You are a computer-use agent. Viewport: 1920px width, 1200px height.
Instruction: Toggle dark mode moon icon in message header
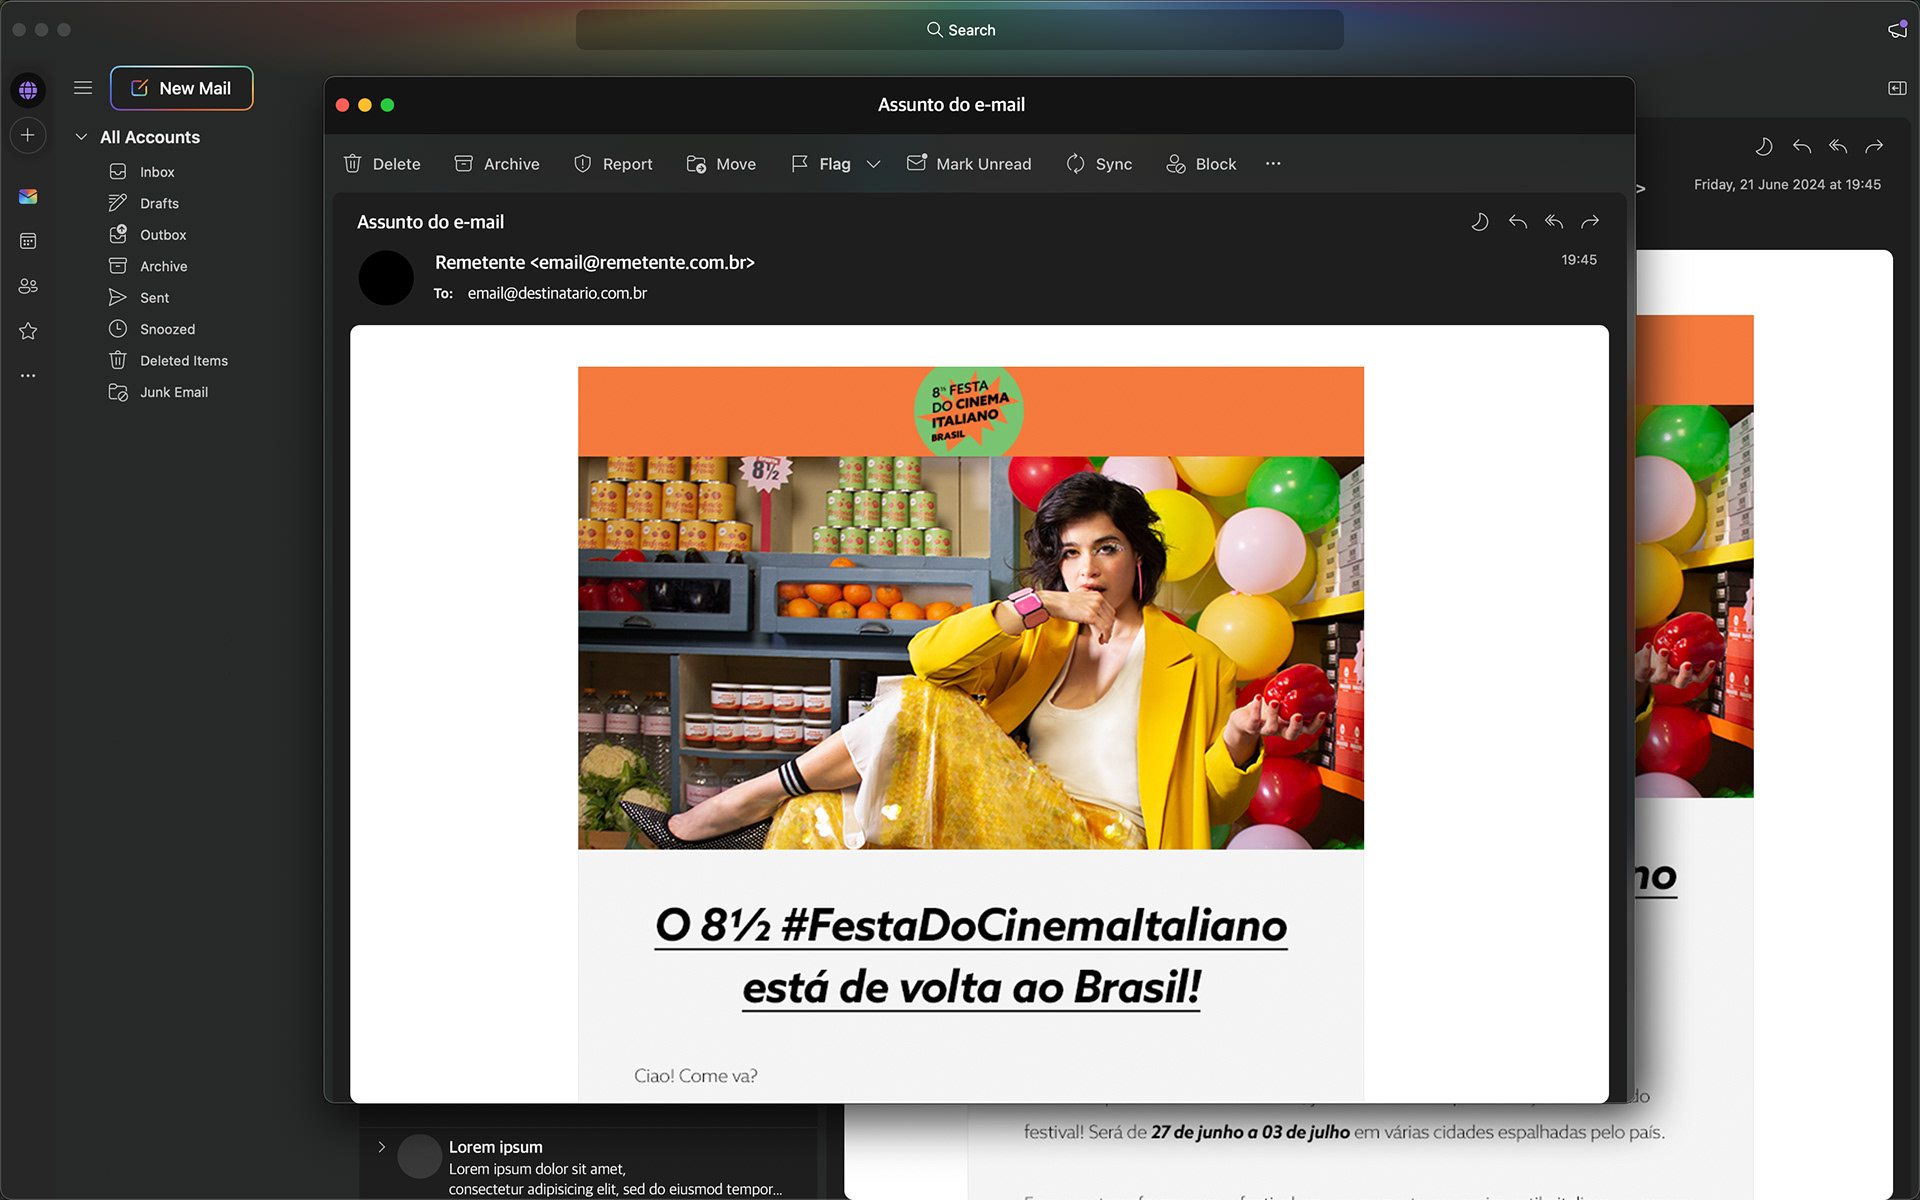pos(1480,222)
